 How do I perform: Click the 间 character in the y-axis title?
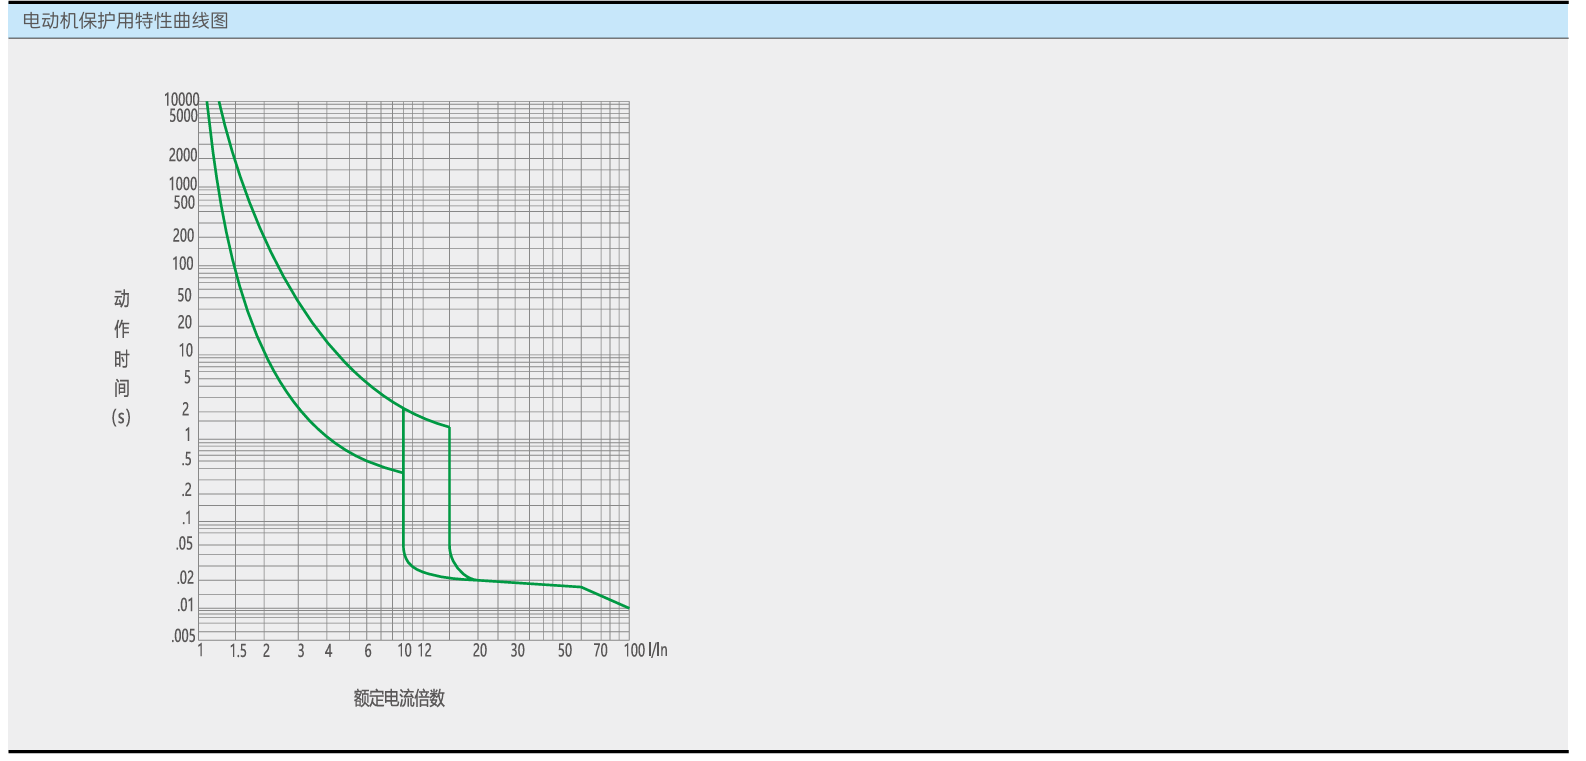point(121,388)
